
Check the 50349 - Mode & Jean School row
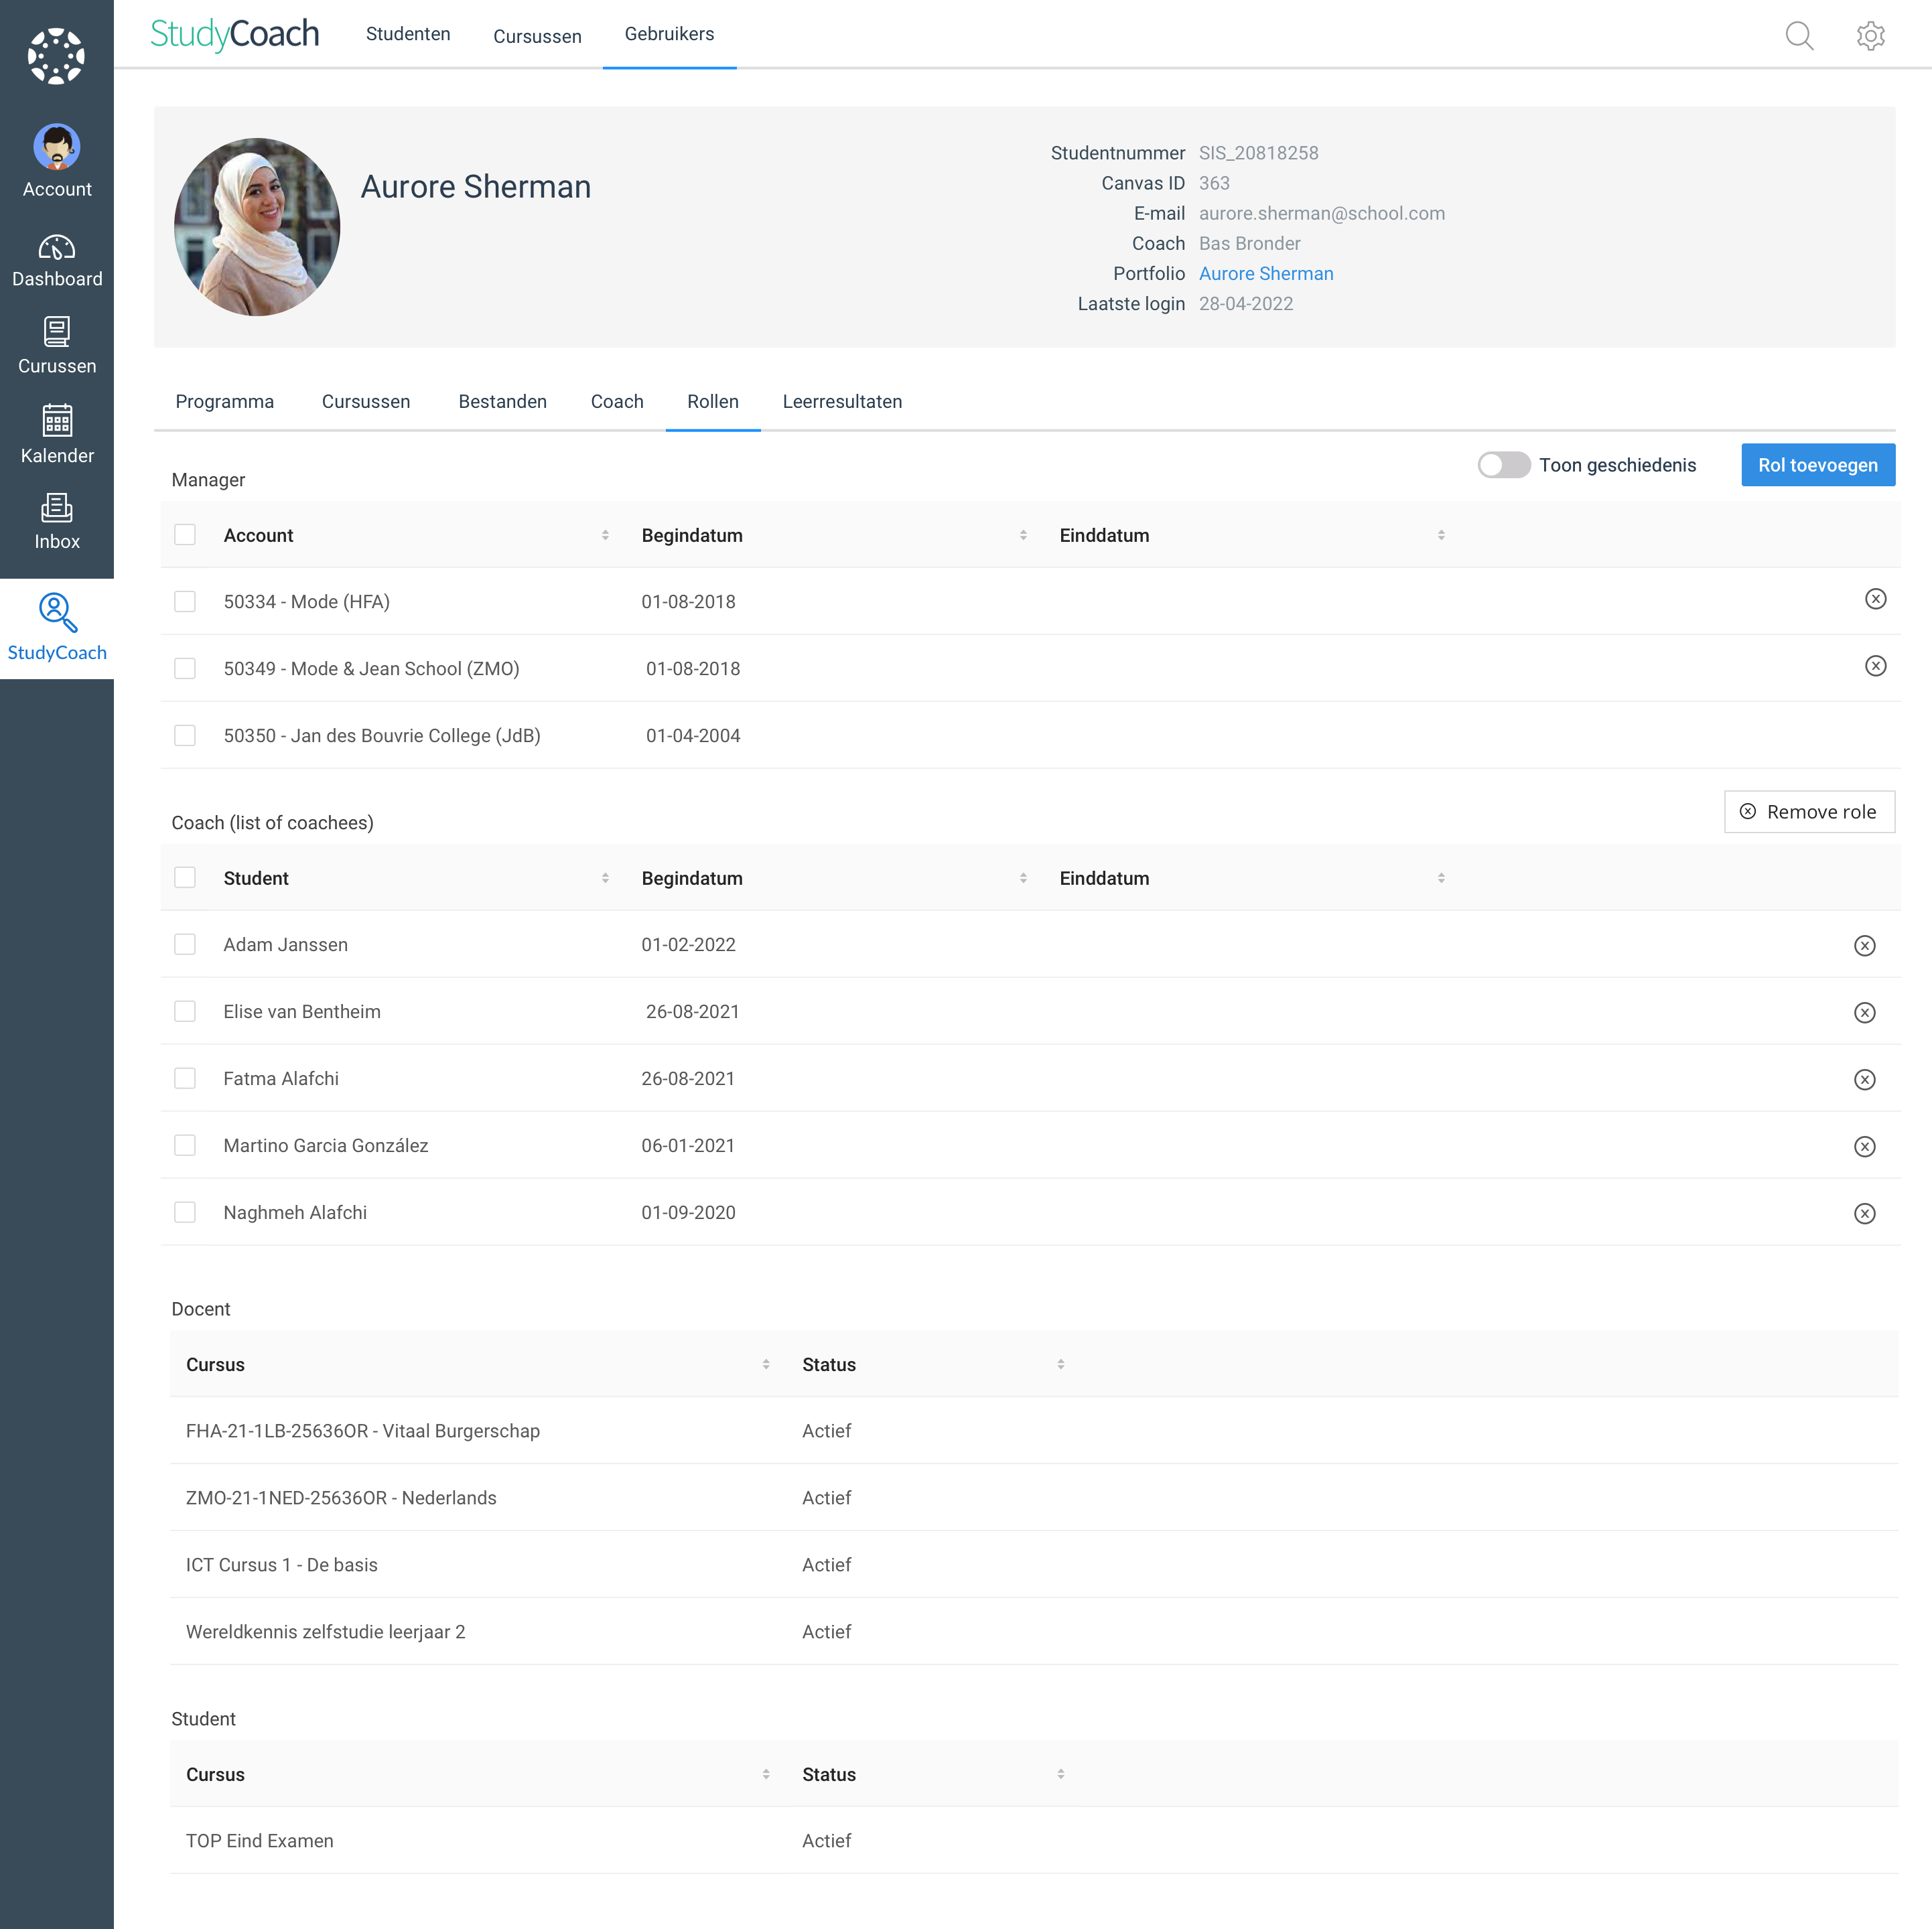tap(185, 669)
